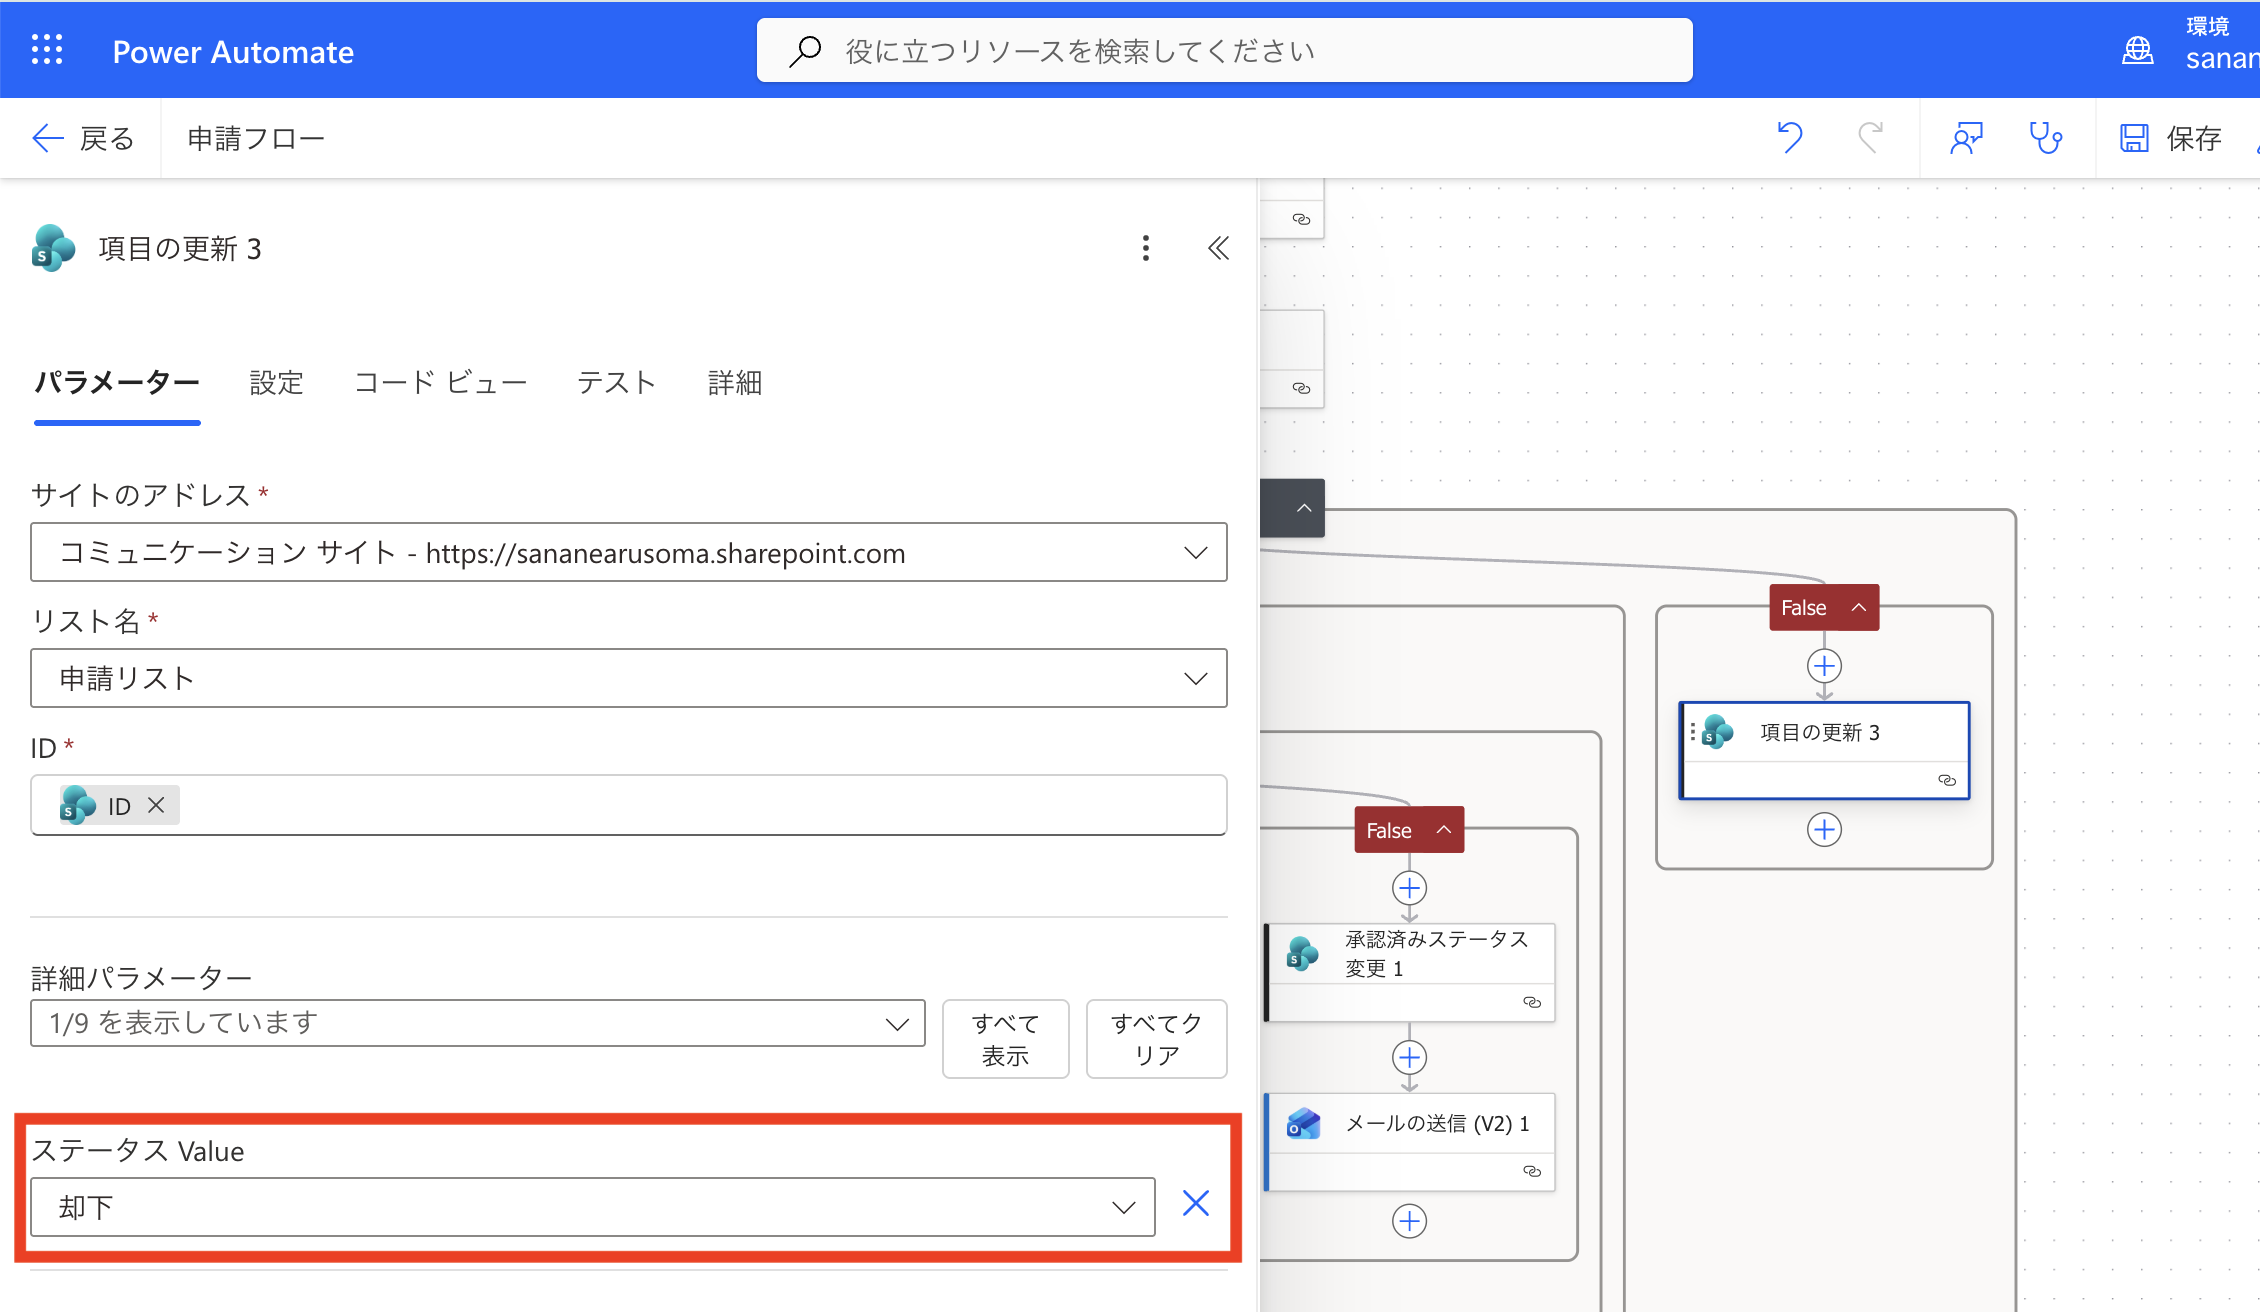This screenshot has width=2260, height=1312.
Task: Open the three-dot menu of action panel
Action: click(1146, 248)
